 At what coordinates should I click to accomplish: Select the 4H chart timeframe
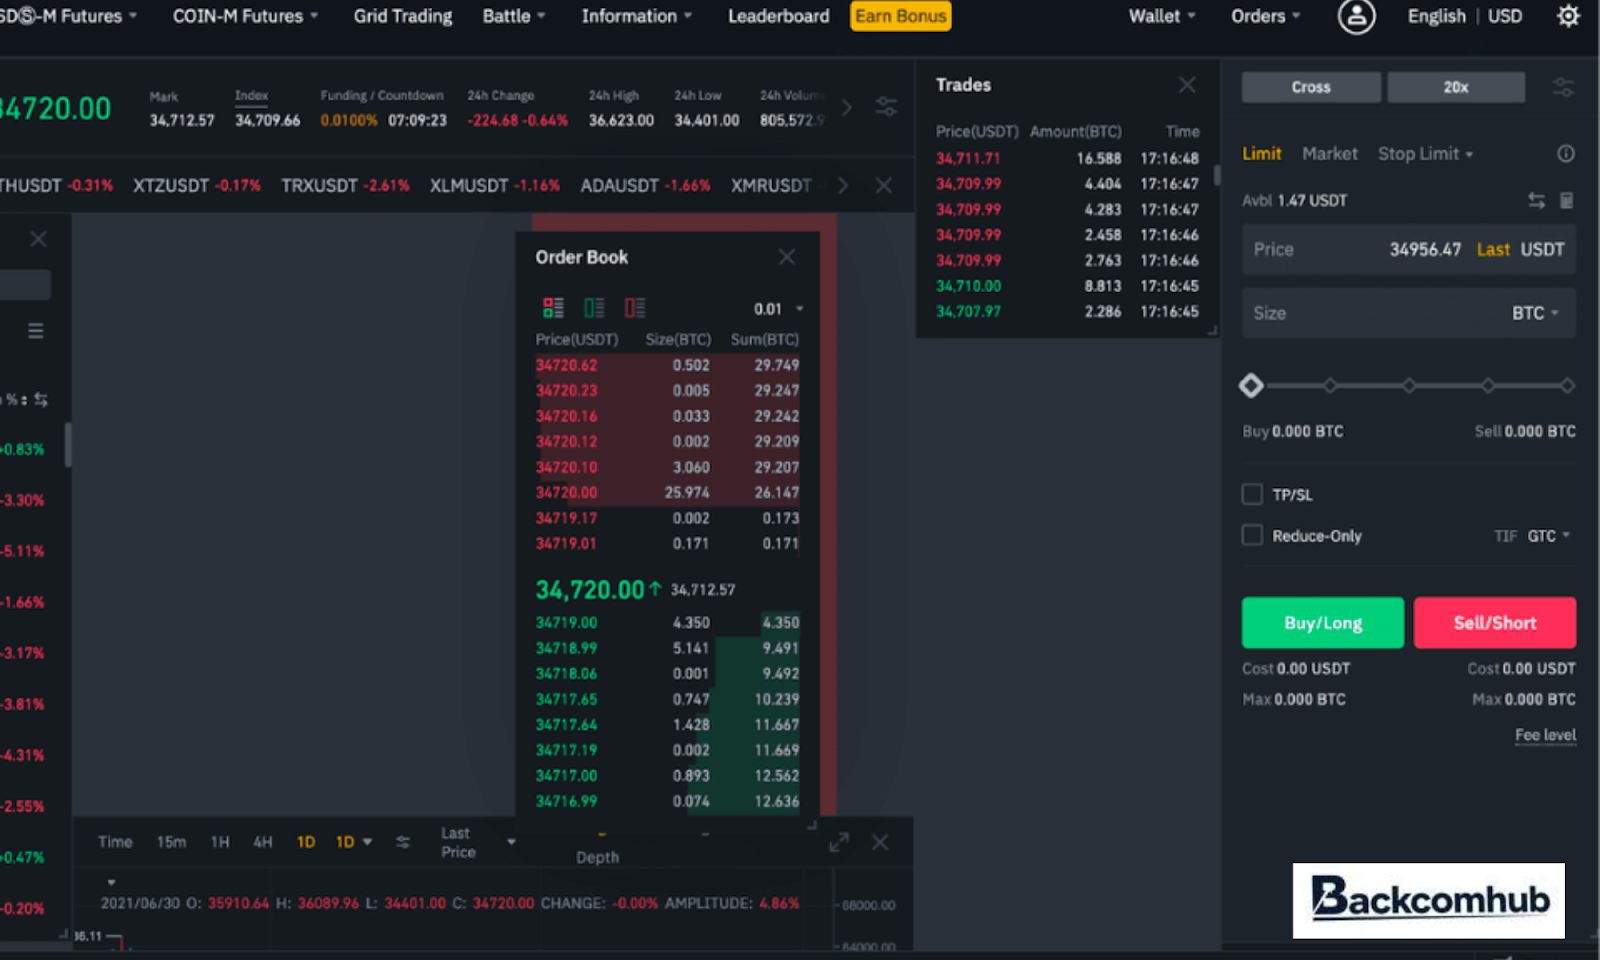coord(261,842)
